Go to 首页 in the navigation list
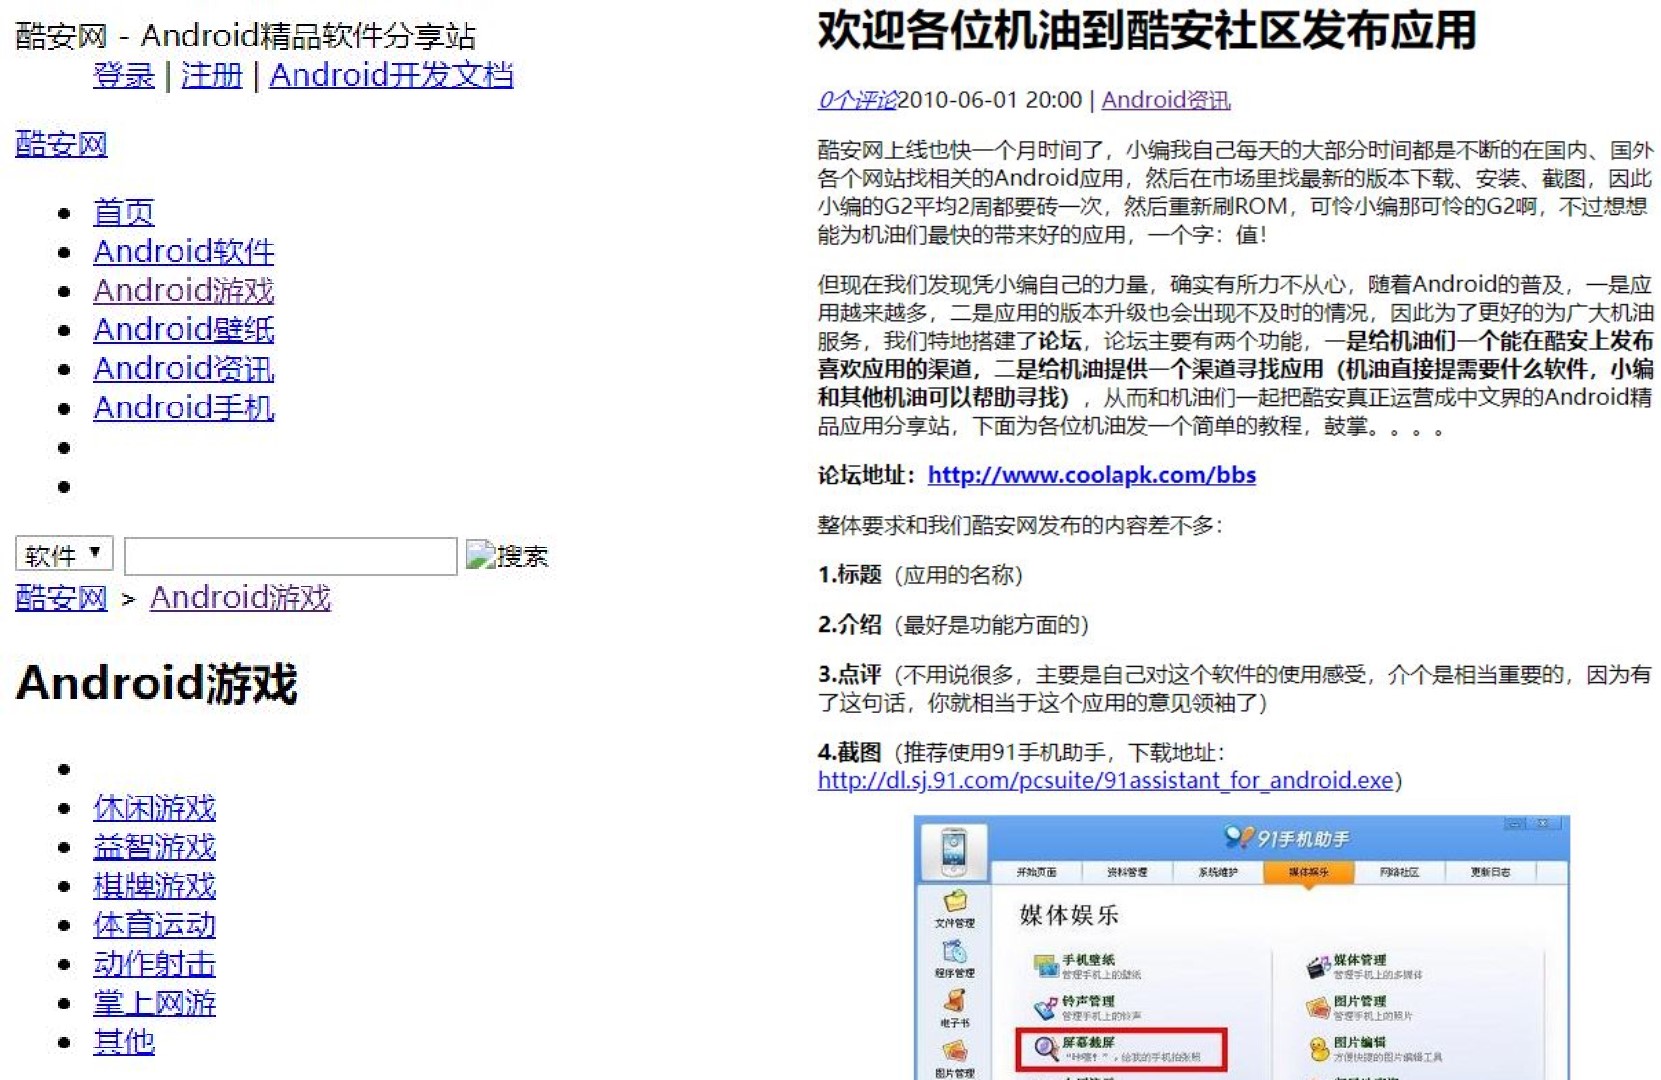The height and width of the screenshot is (1080, 1661). pyautogui.click(x=124, y=212)
